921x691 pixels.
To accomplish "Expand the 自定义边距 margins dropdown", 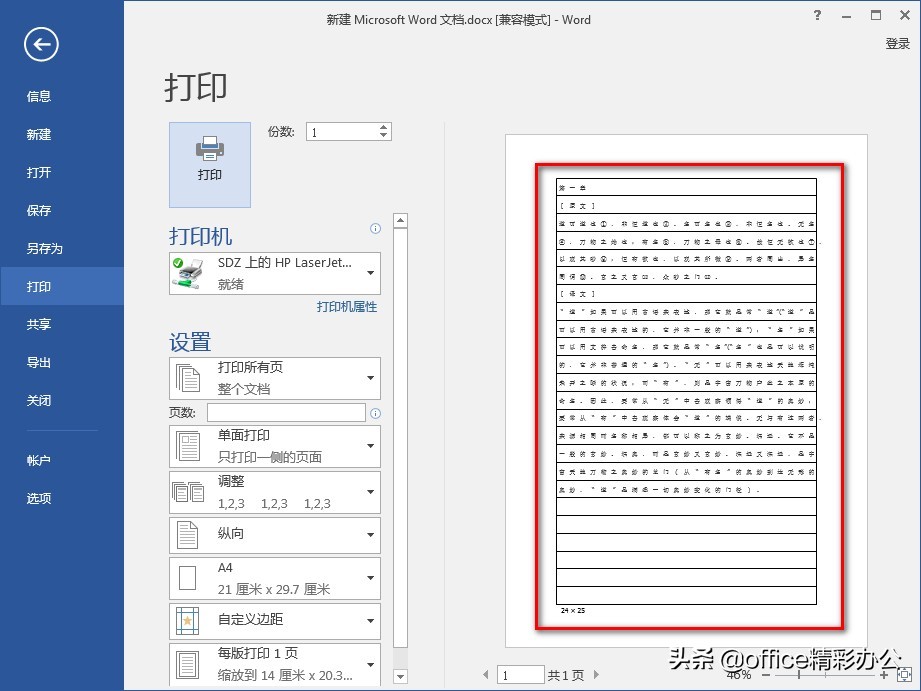I will (x=371, y=620).
